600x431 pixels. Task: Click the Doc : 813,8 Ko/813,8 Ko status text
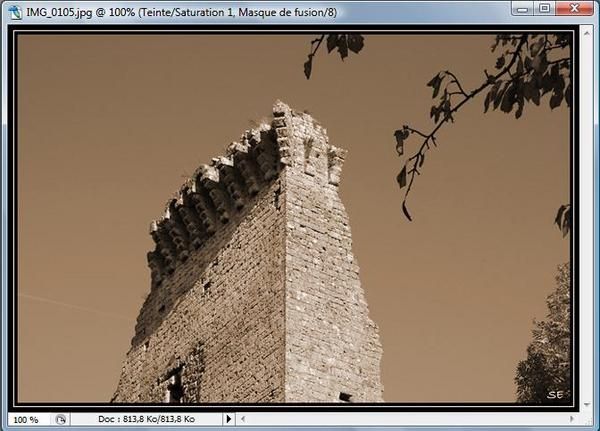(146, 419)
